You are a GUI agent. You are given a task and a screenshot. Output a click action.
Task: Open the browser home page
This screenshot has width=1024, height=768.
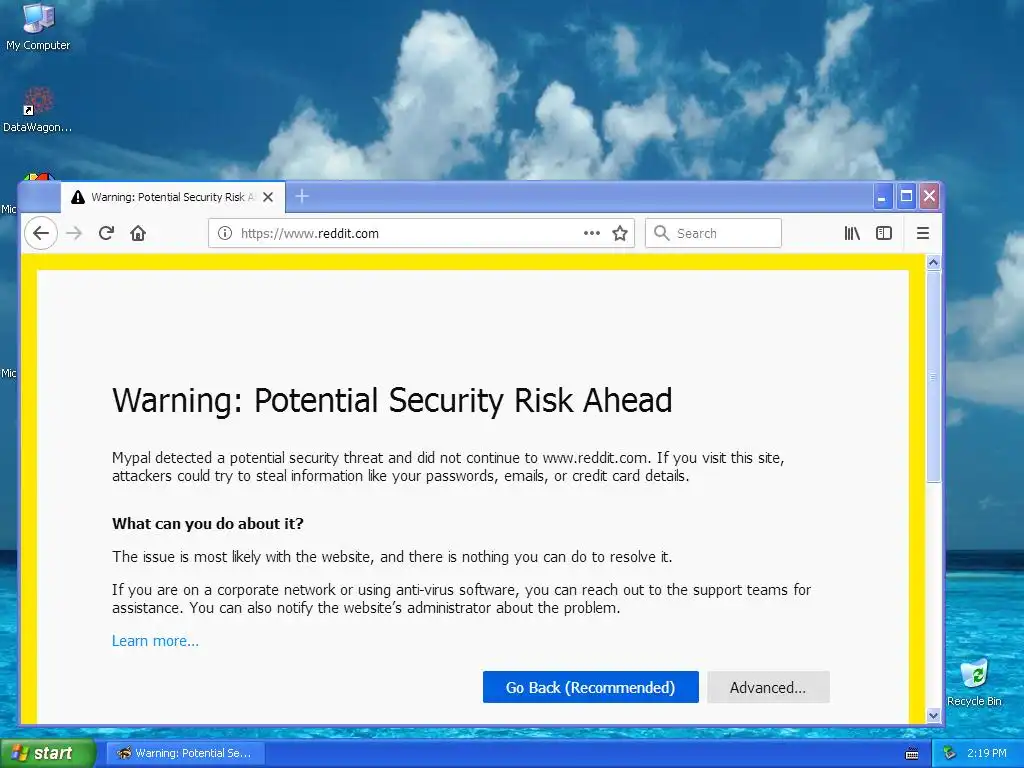[138, 233]
